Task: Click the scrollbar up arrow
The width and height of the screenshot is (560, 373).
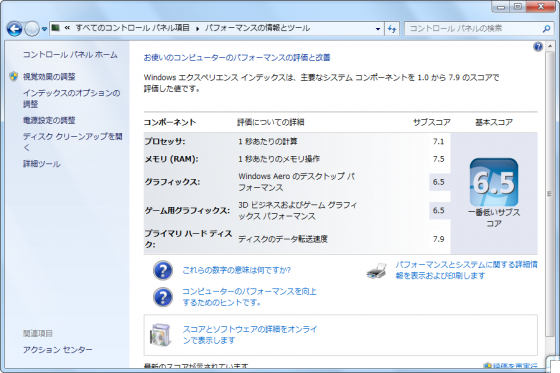Action: click(549, 46)
